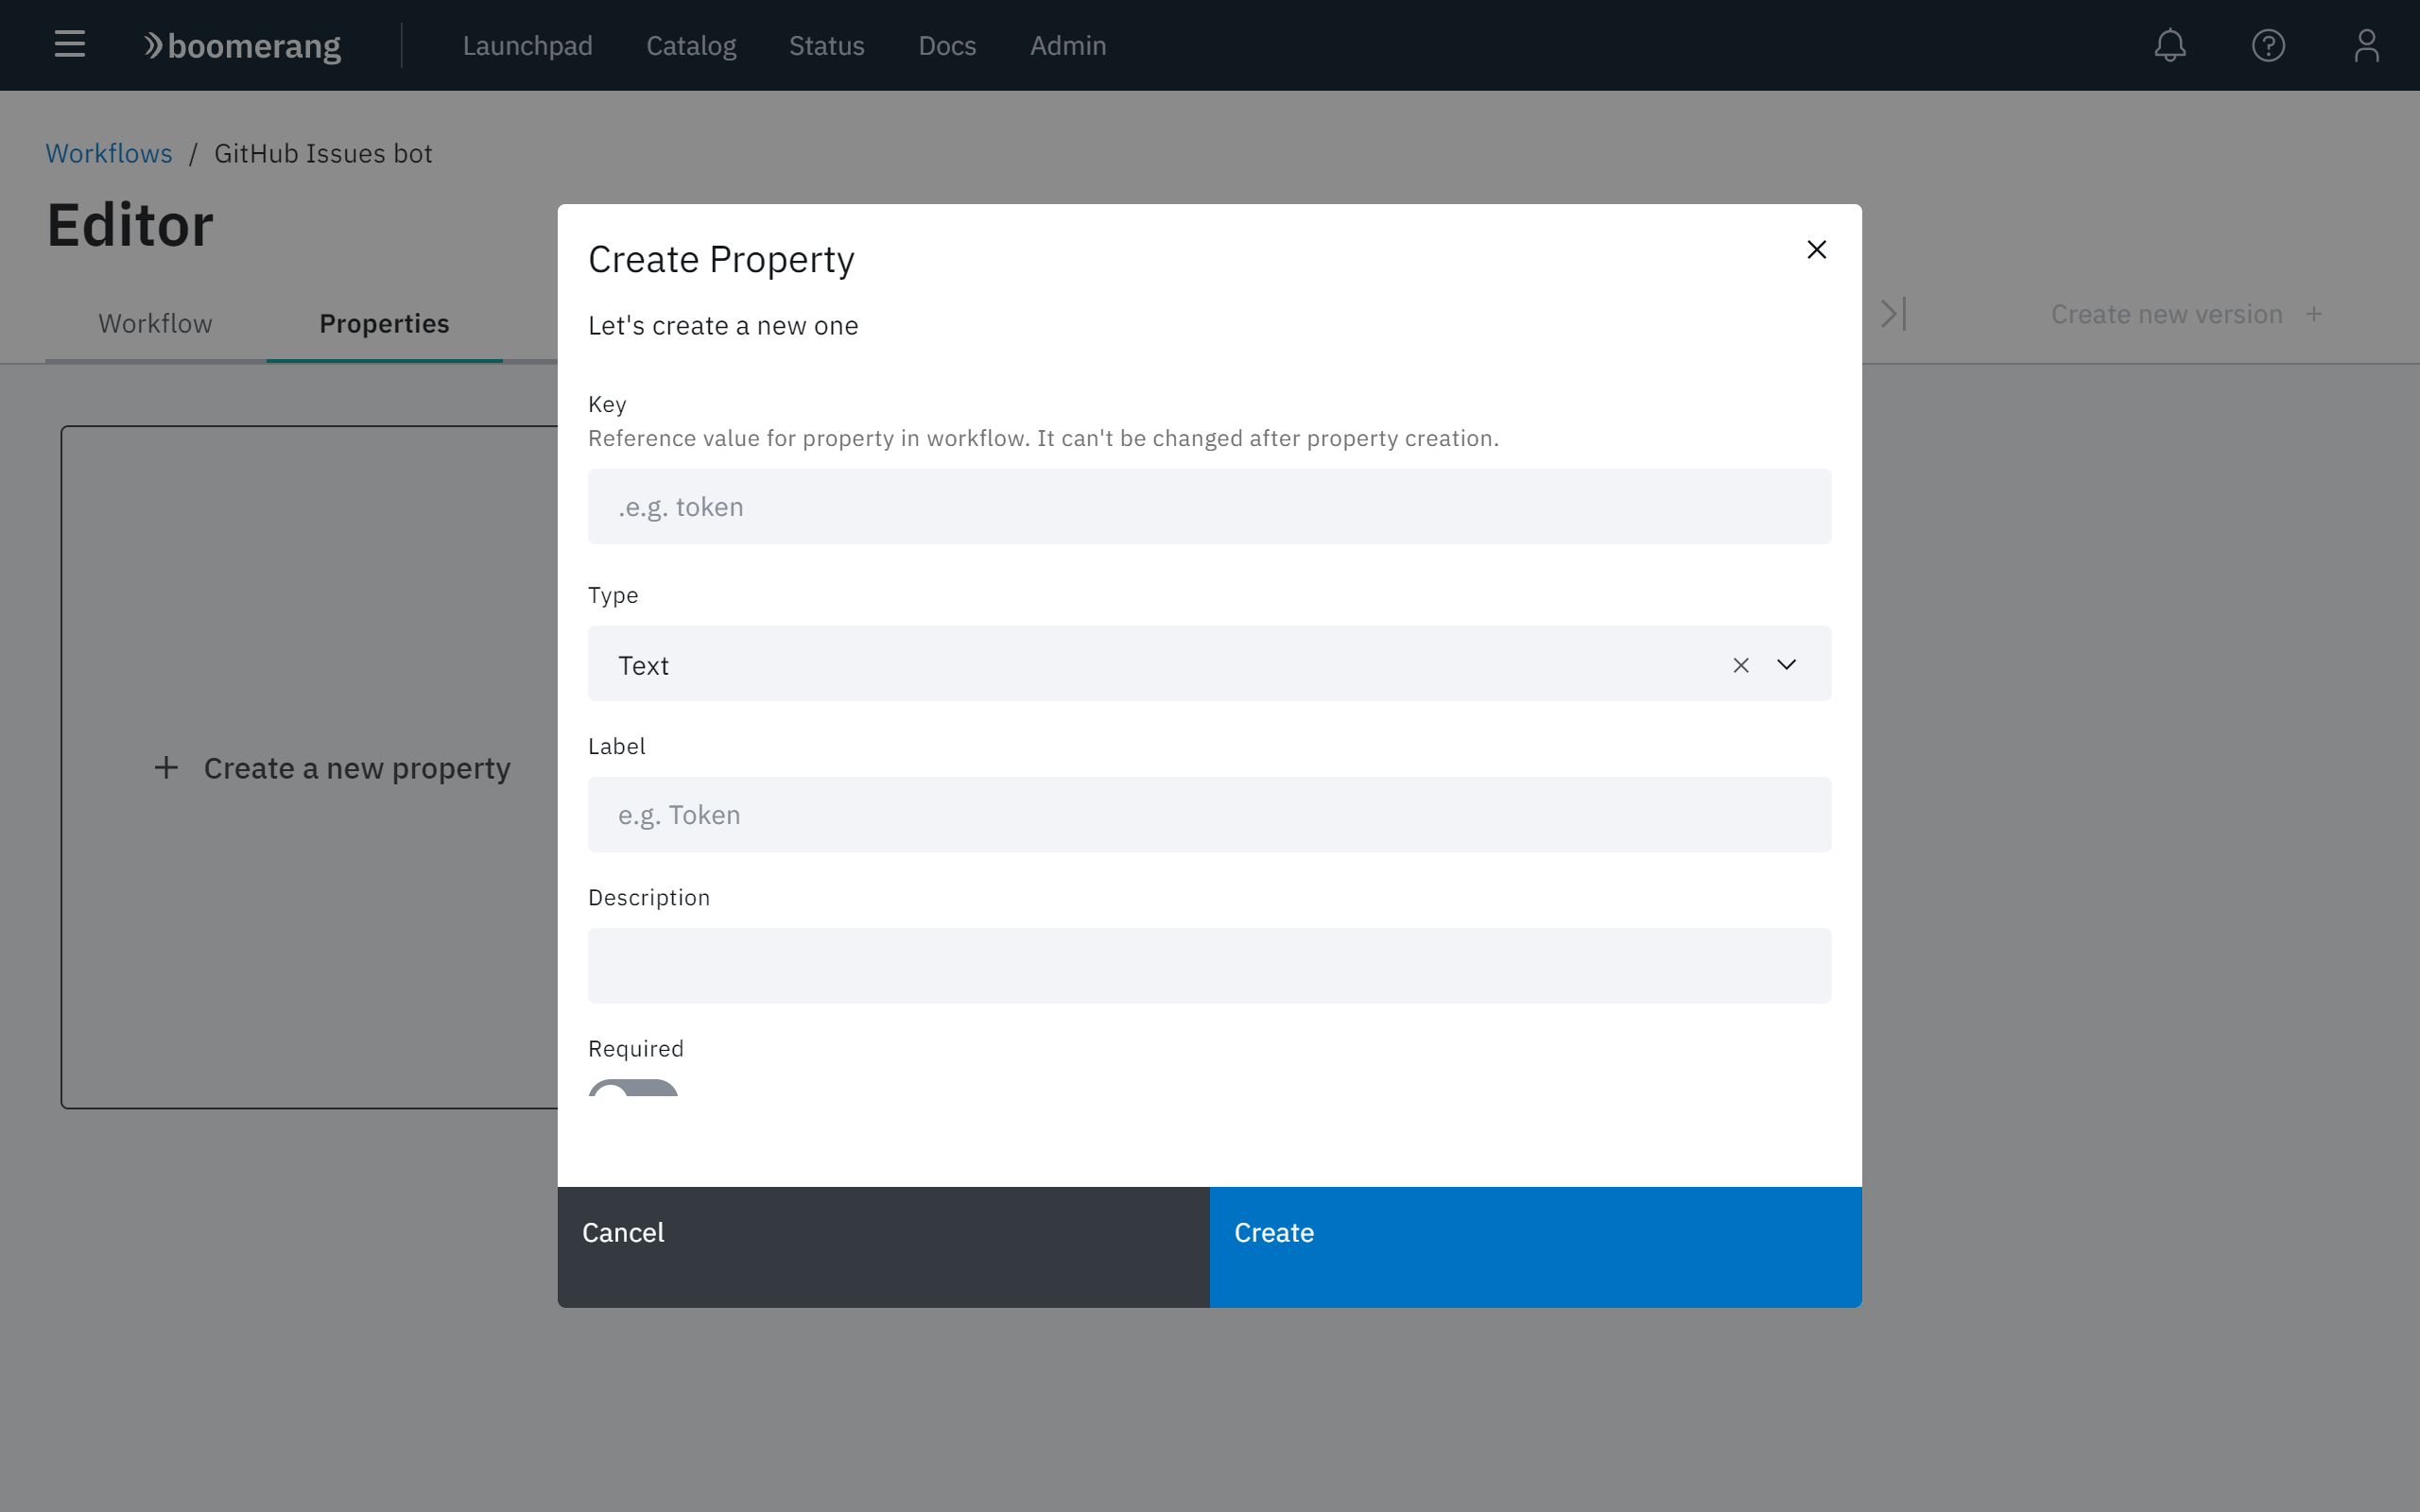2420x1512 pixels.
Task: Open the help question mark icon
Action: tap(2268, 45)
